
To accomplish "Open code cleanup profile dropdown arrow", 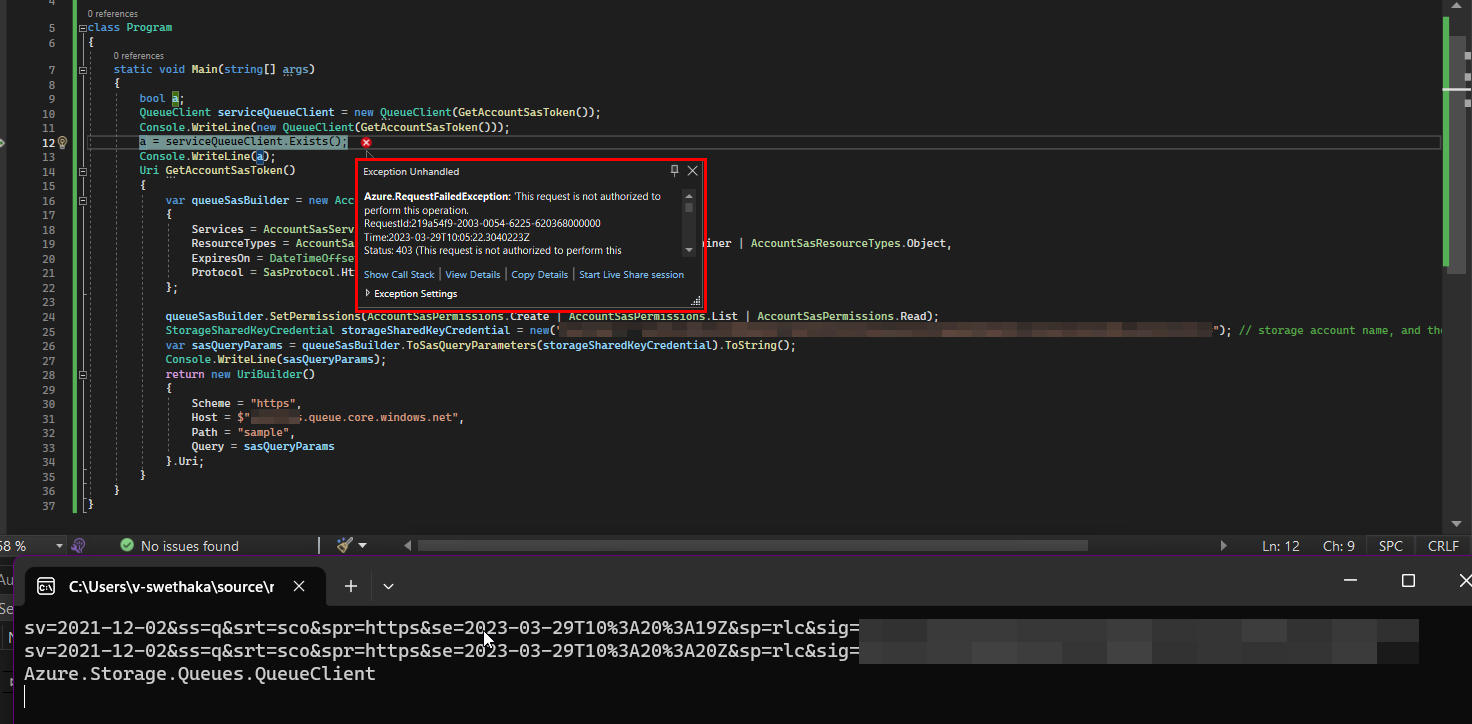I will 362,546.
